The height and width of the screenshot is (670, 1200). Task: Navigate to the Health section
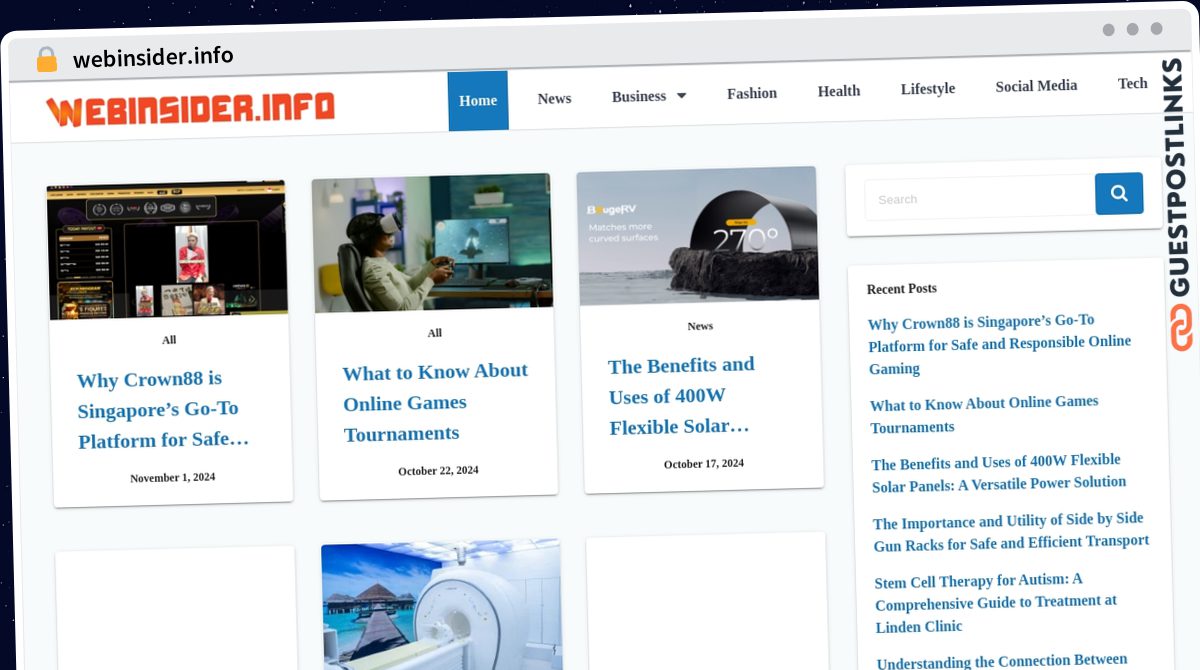839,91
